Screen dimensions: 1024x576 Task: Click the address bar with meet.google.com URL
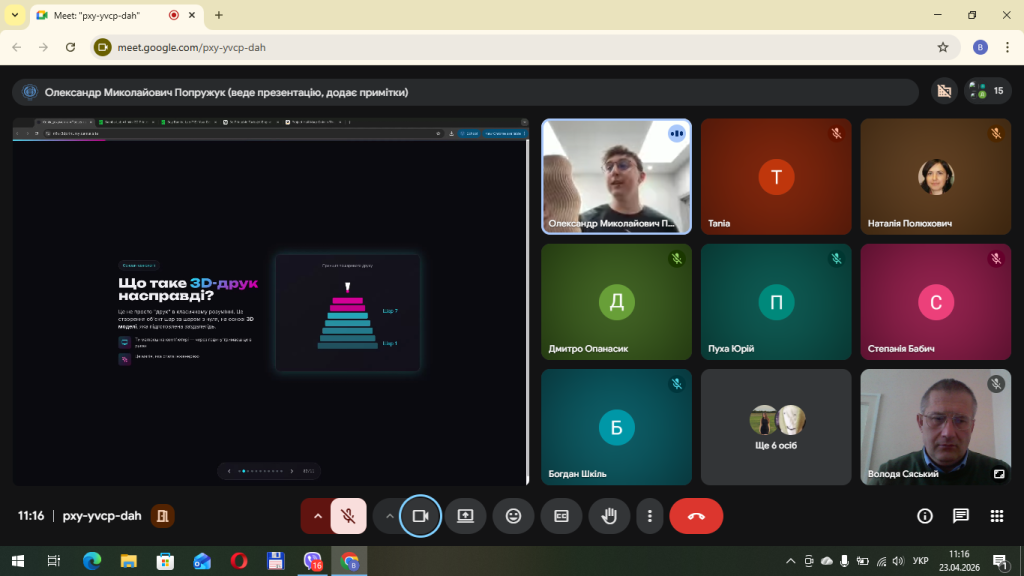tap(500, 47)
